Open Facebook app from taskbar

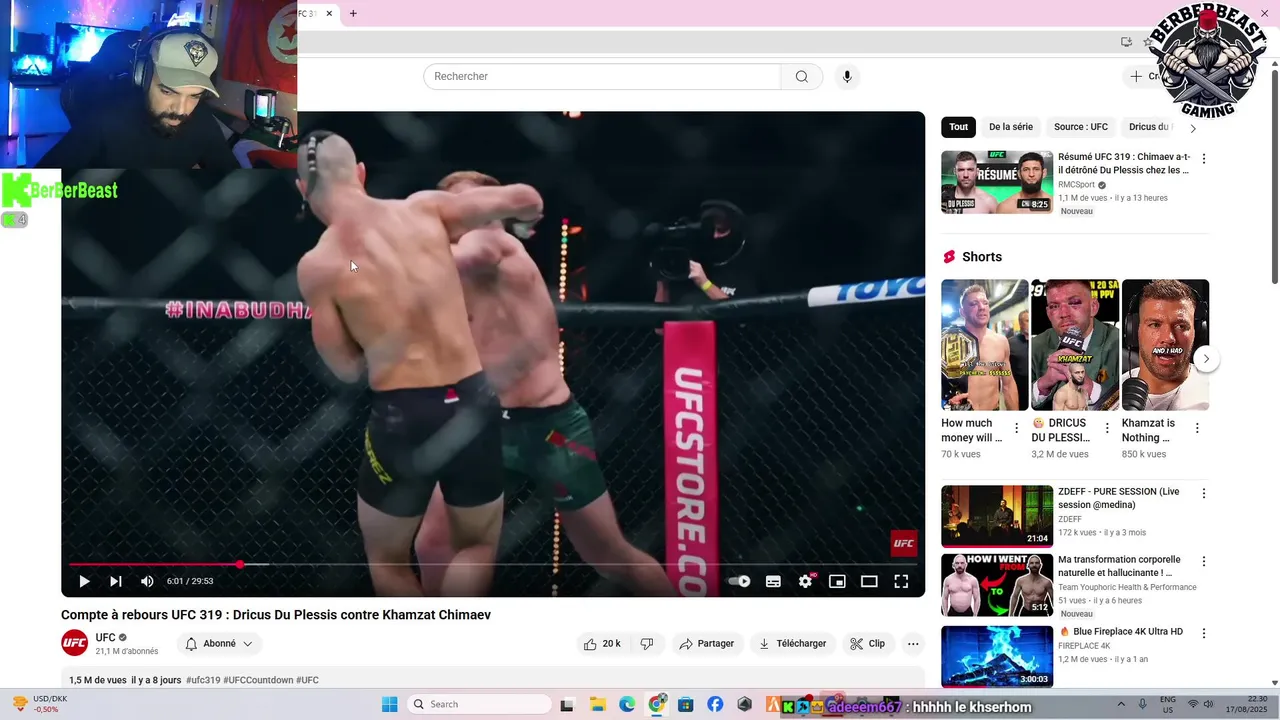point(715,704)
